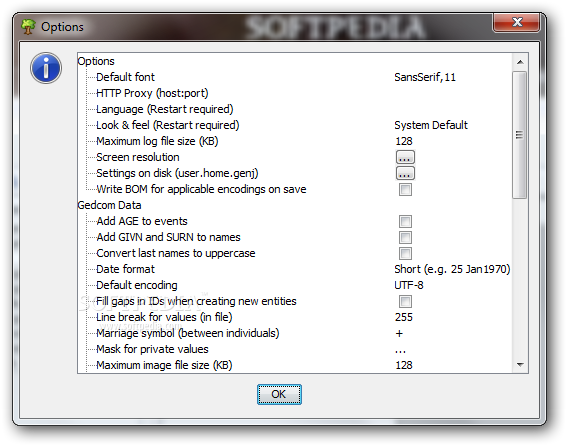
Task: Click the 255 line break value
Action: pos(404,317)
